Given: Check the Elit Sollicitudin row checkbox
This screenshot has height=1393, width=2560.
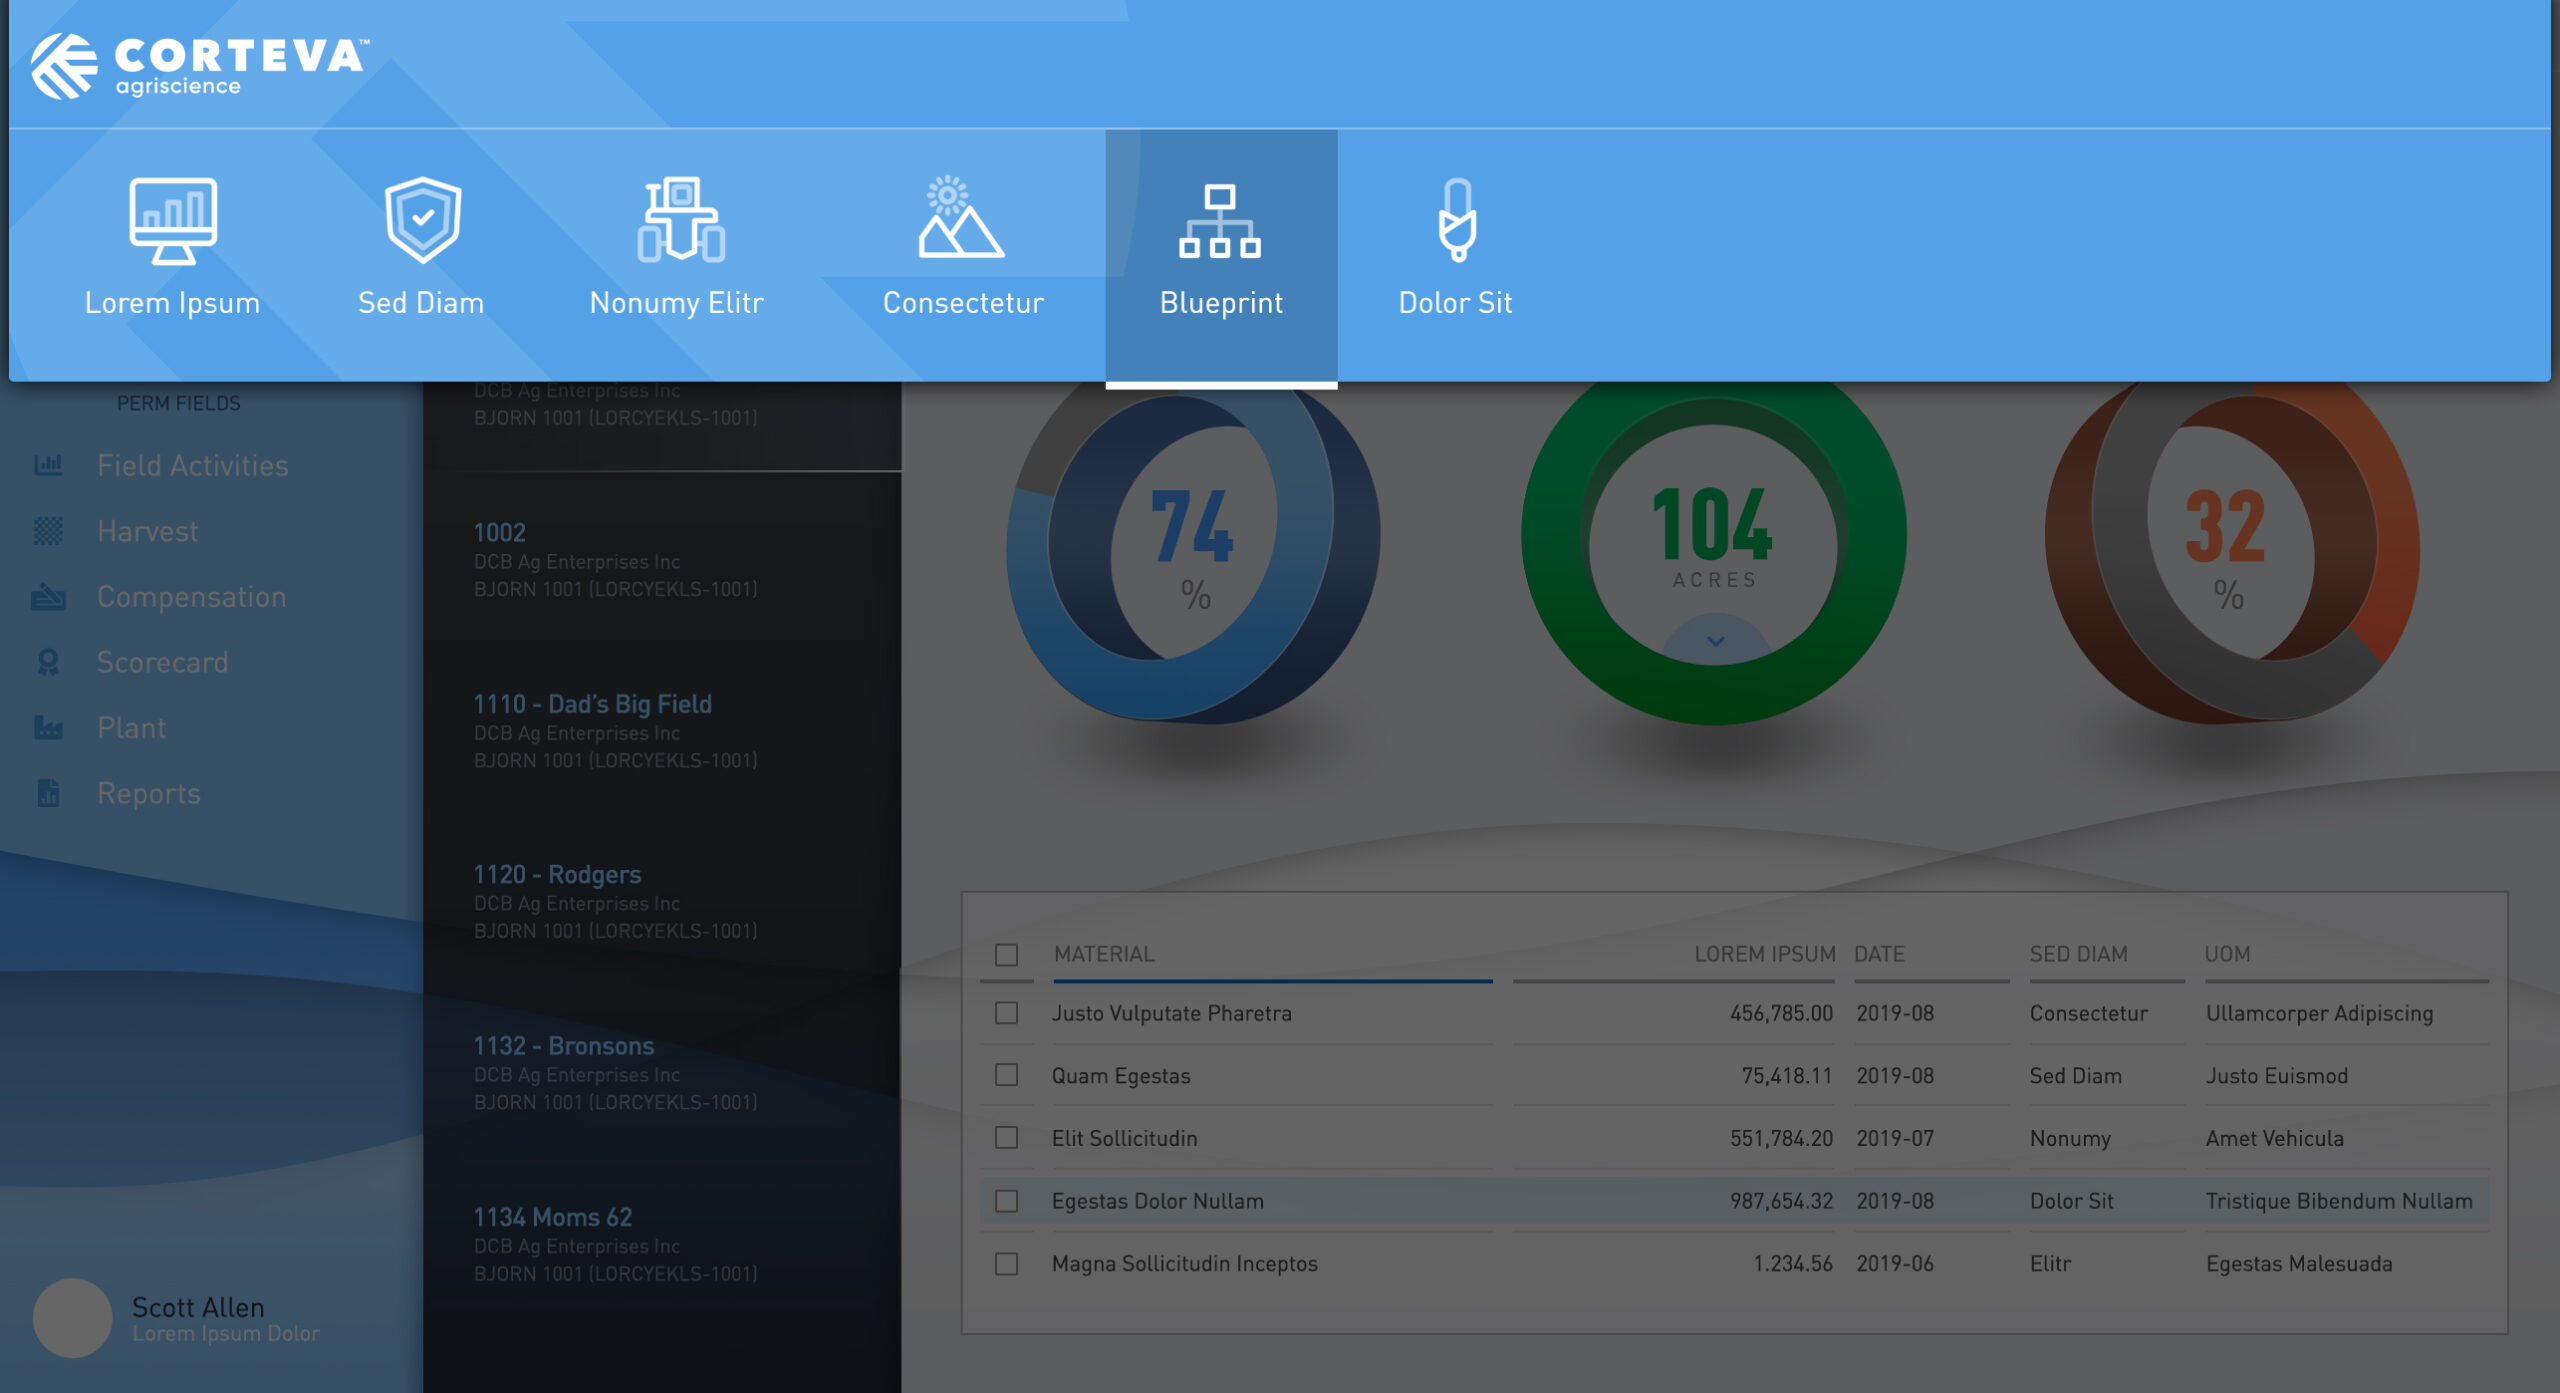Looking at the screenshot, I should point(1007,1138).
